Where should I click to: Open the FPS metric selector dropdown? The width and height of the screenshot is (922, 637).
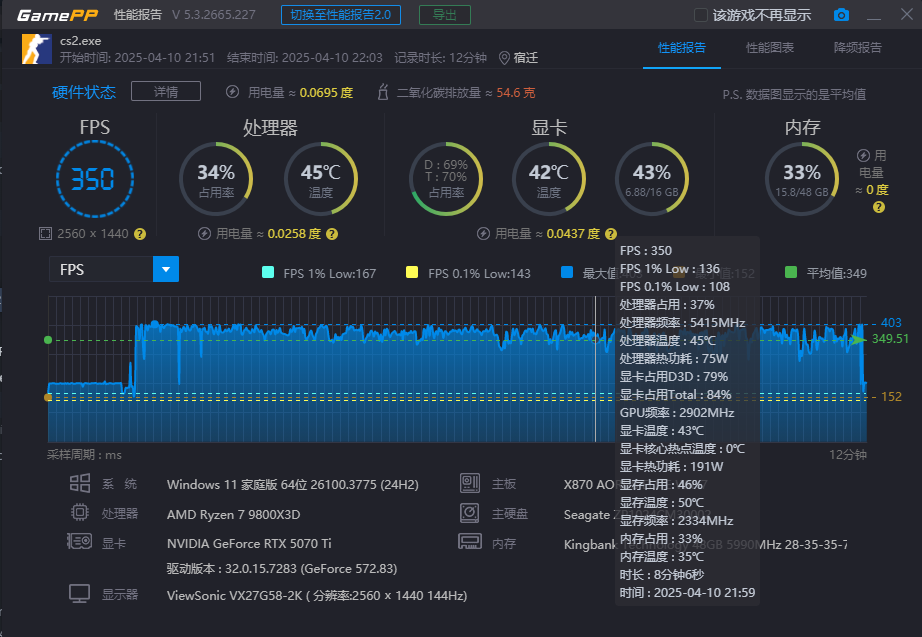167,269
